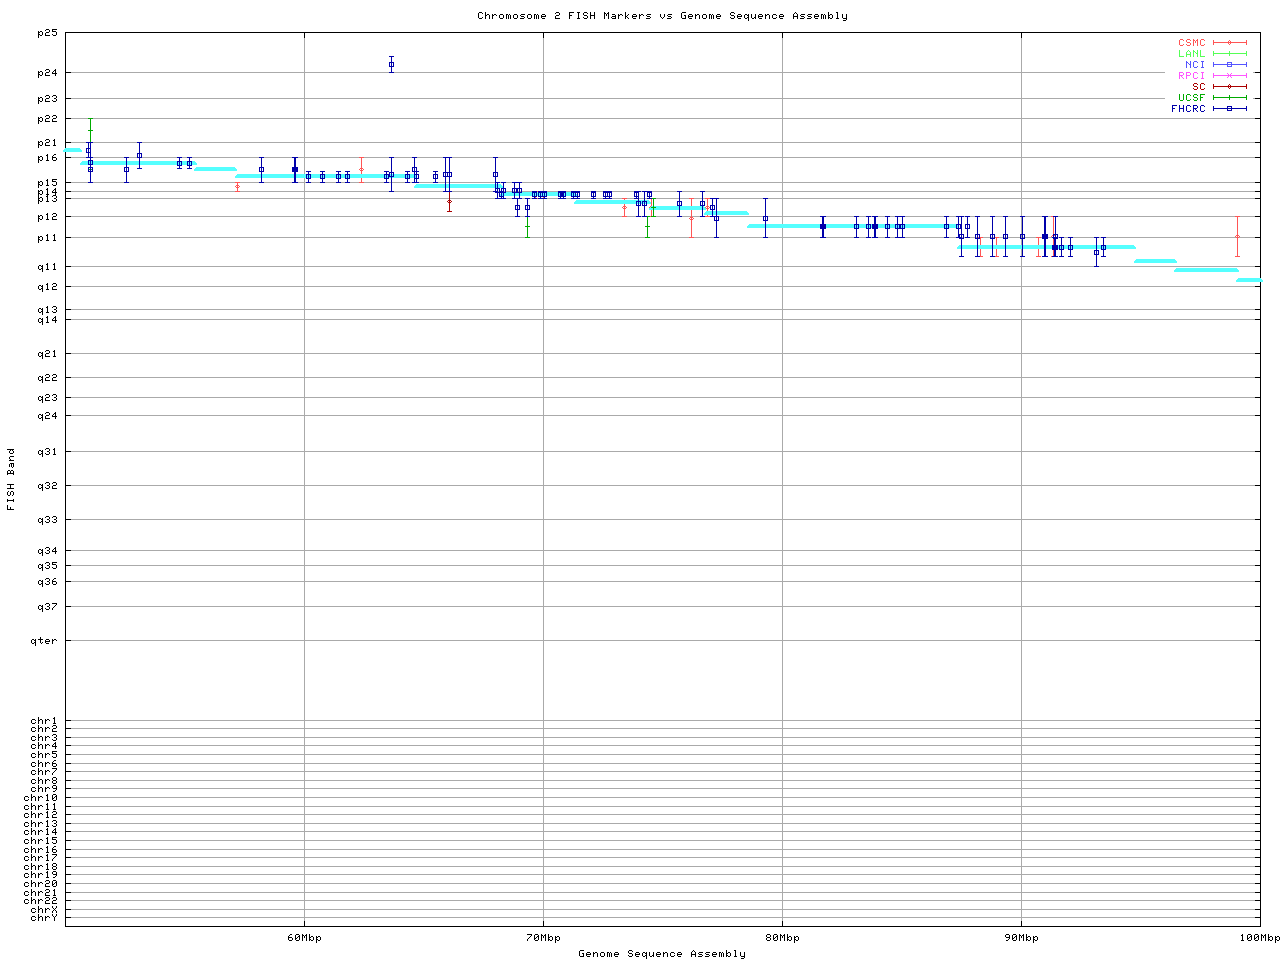Click the NCI legend square marker
This screenshot has height=960, width=1280.
(x=1229, y=65)
